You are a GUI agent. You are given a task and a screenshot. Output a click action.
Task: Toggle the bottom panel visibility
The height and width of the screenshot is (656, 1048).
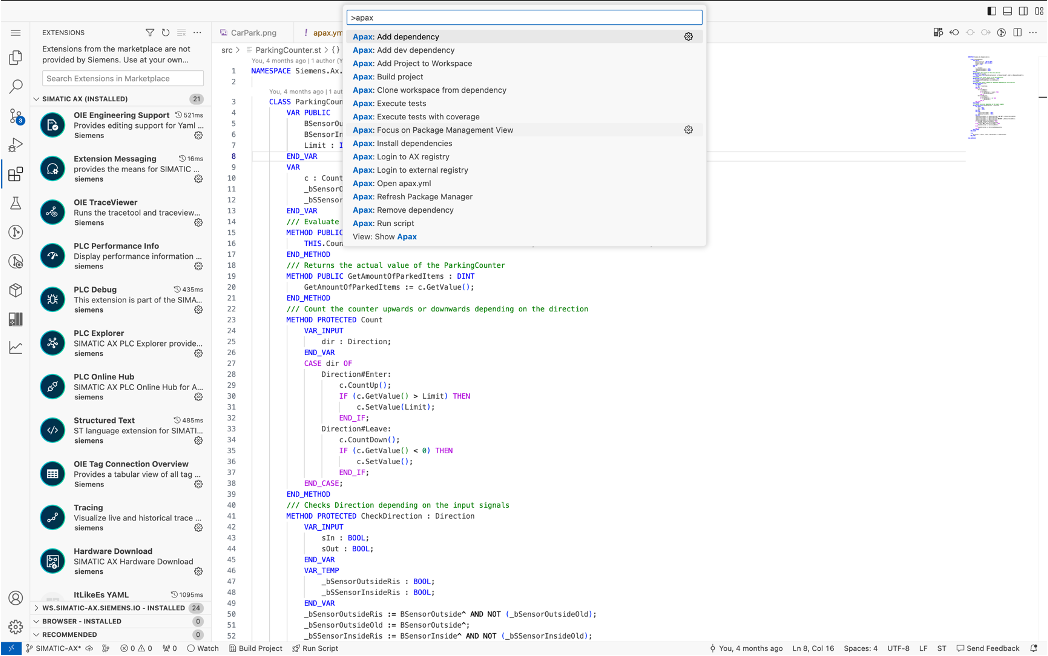tap(1007, 11)
